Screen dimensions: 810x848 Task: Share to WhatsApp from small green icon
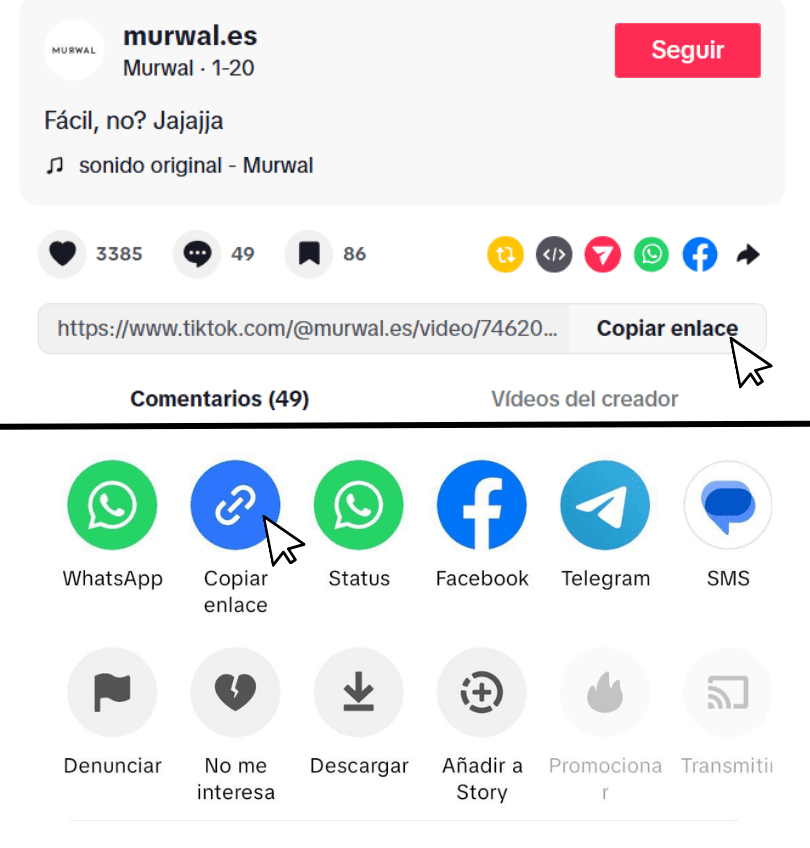coord(651,254)
